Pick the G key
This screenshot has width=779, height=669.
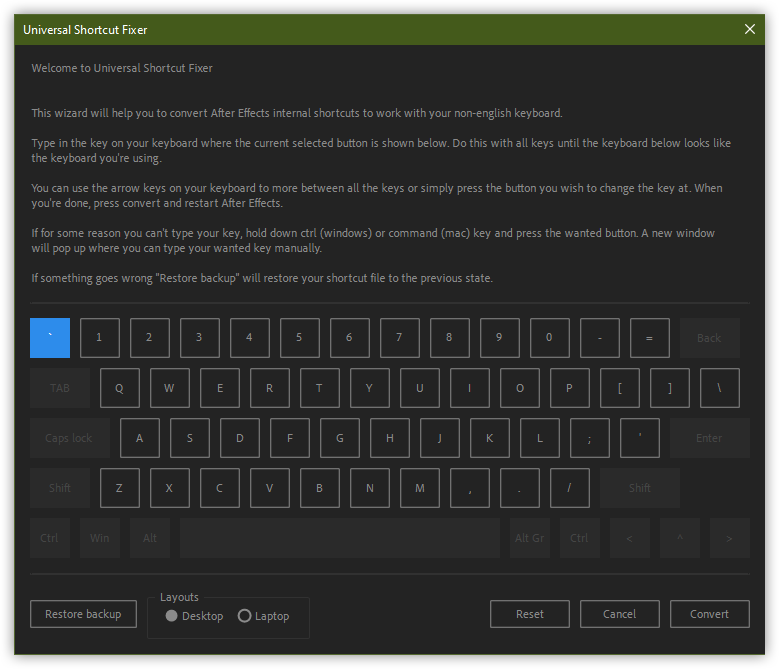click(340, 438)
